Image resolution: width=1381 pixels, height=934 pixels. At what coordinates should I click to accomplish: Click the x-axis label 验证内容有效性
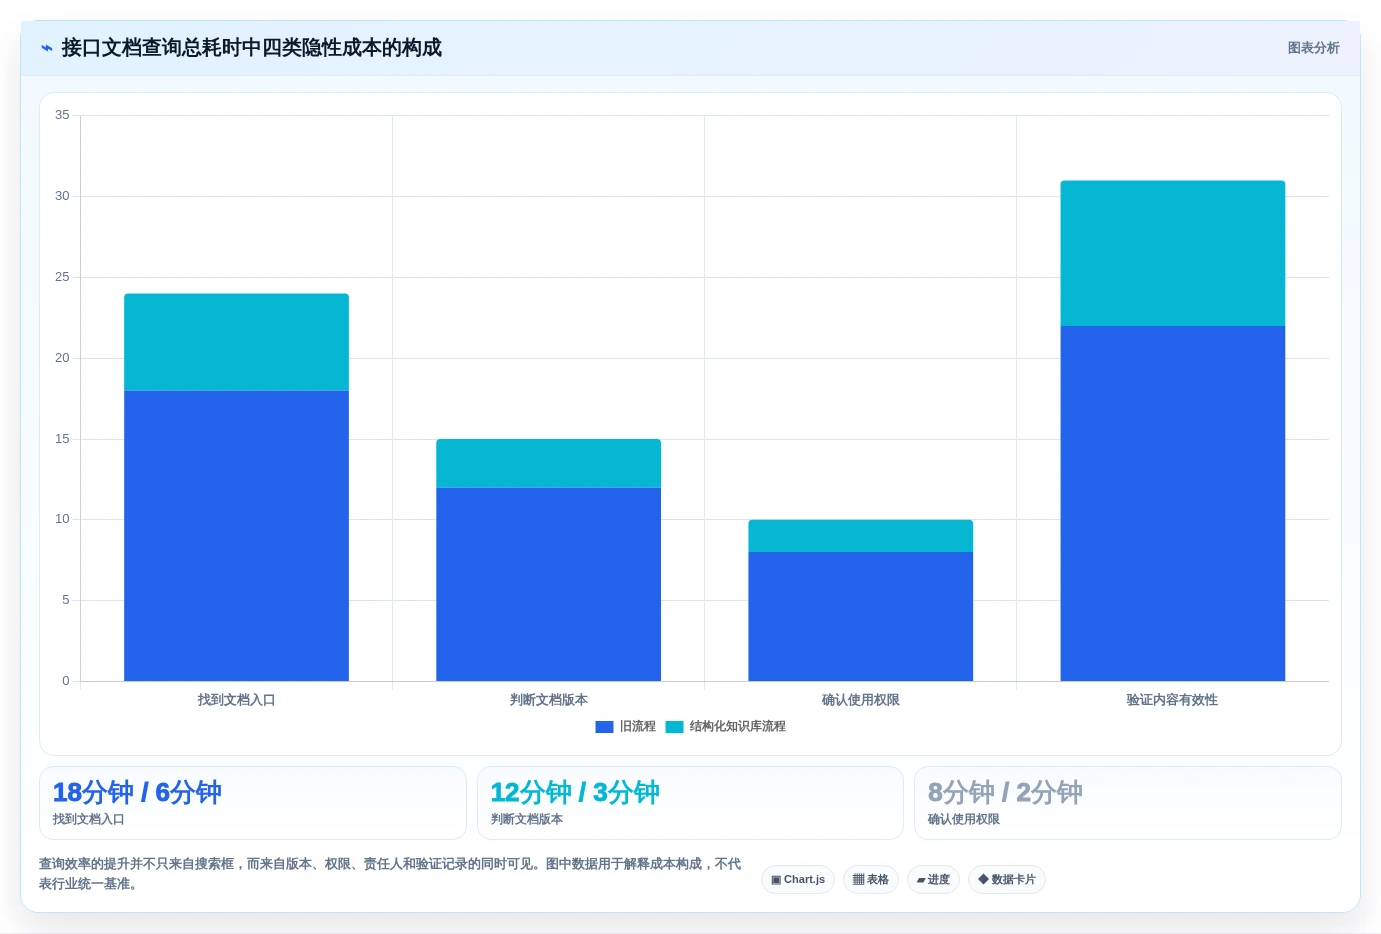[1172, 700]
